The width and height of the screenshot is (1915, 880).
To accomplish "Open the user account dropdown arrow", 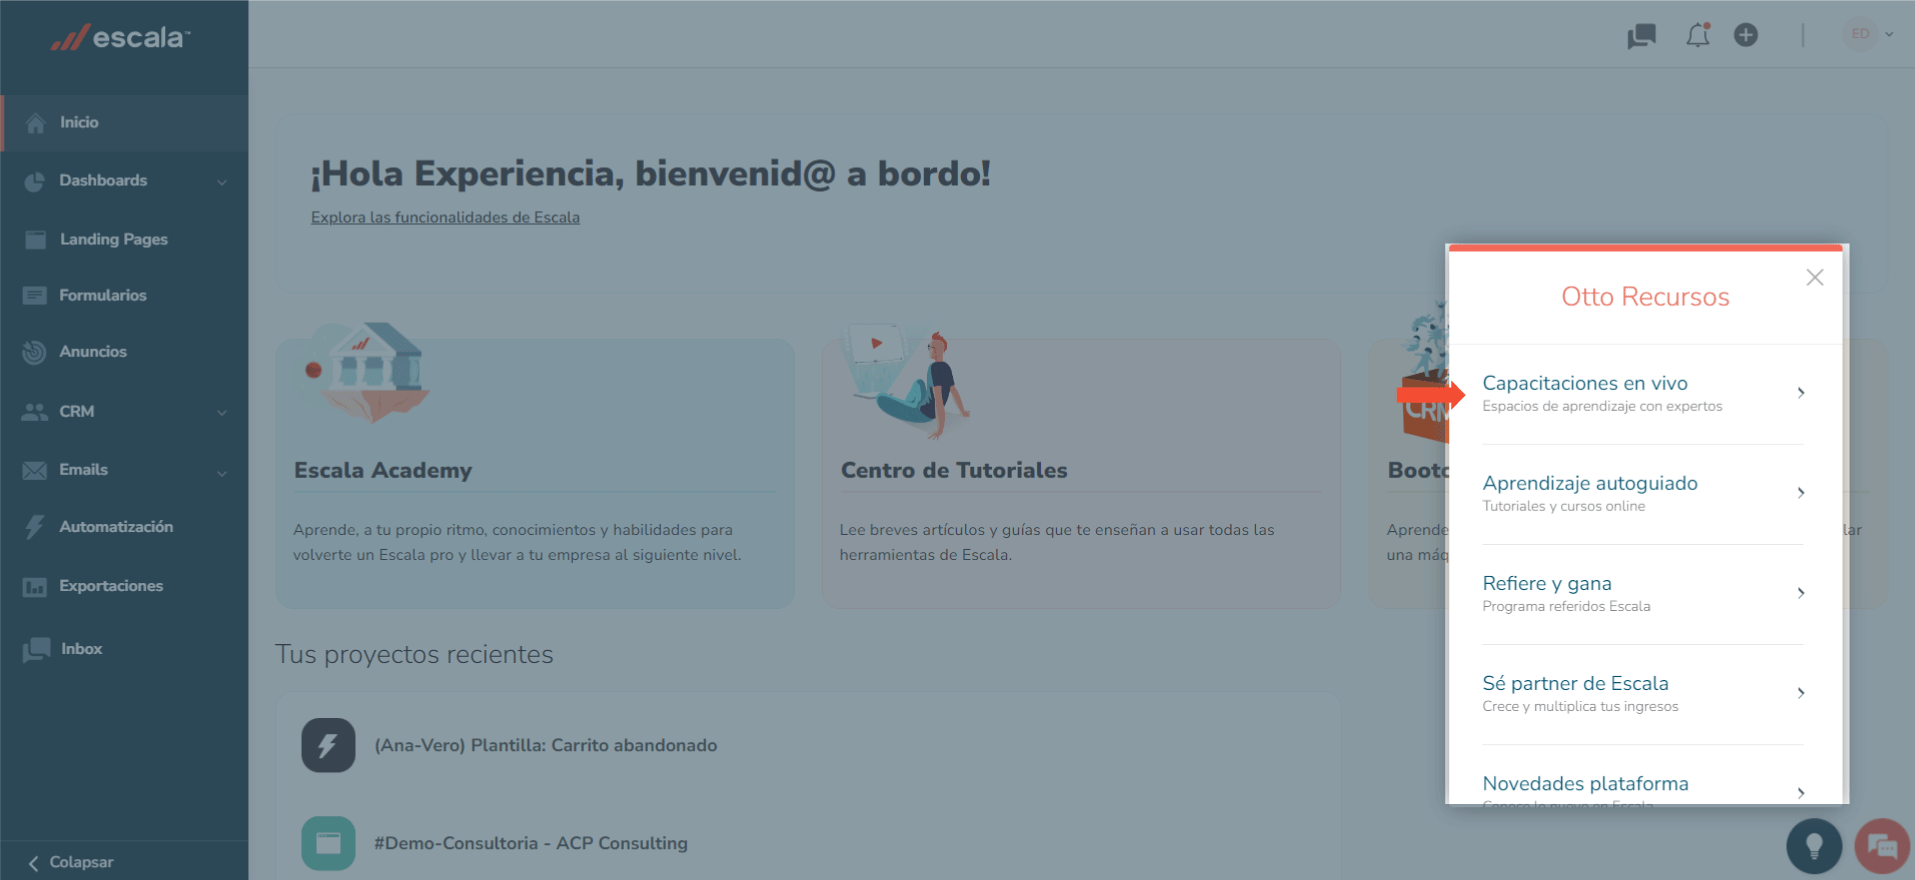I will pyautogui.click(x=1889, y=34).
